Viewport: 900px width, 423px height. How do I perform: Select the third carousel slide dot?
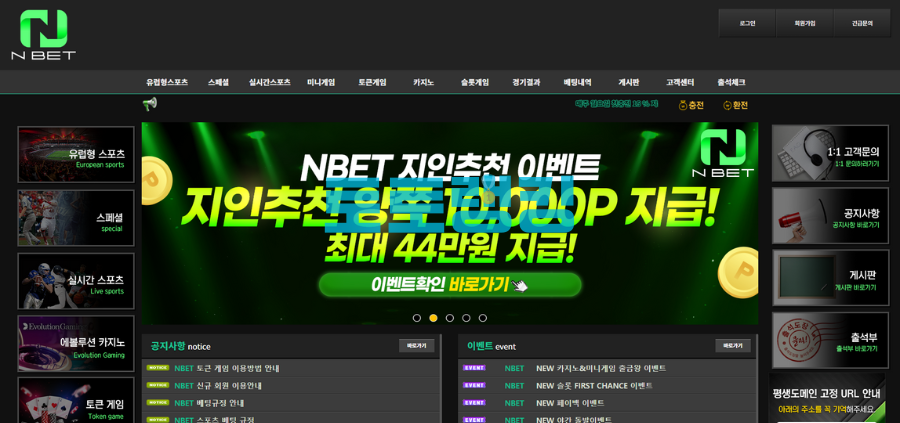pyautogui.click(x=450, y=318)
